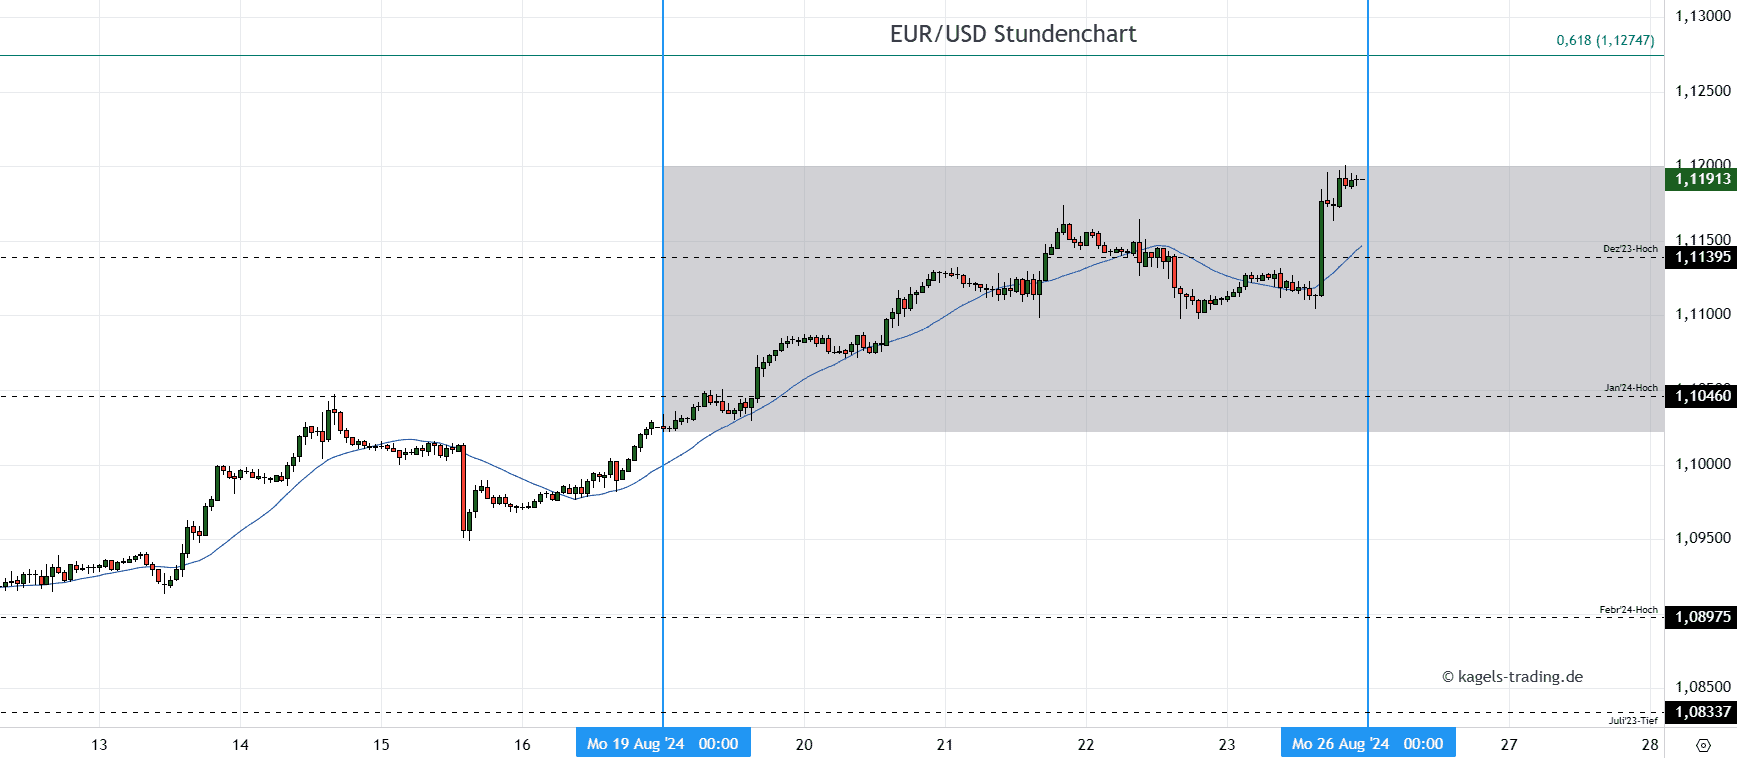Click the 1,12500 price axis value
Image resolution: width=1737 pixels, height=758 pixels.
coord(1703,91)
